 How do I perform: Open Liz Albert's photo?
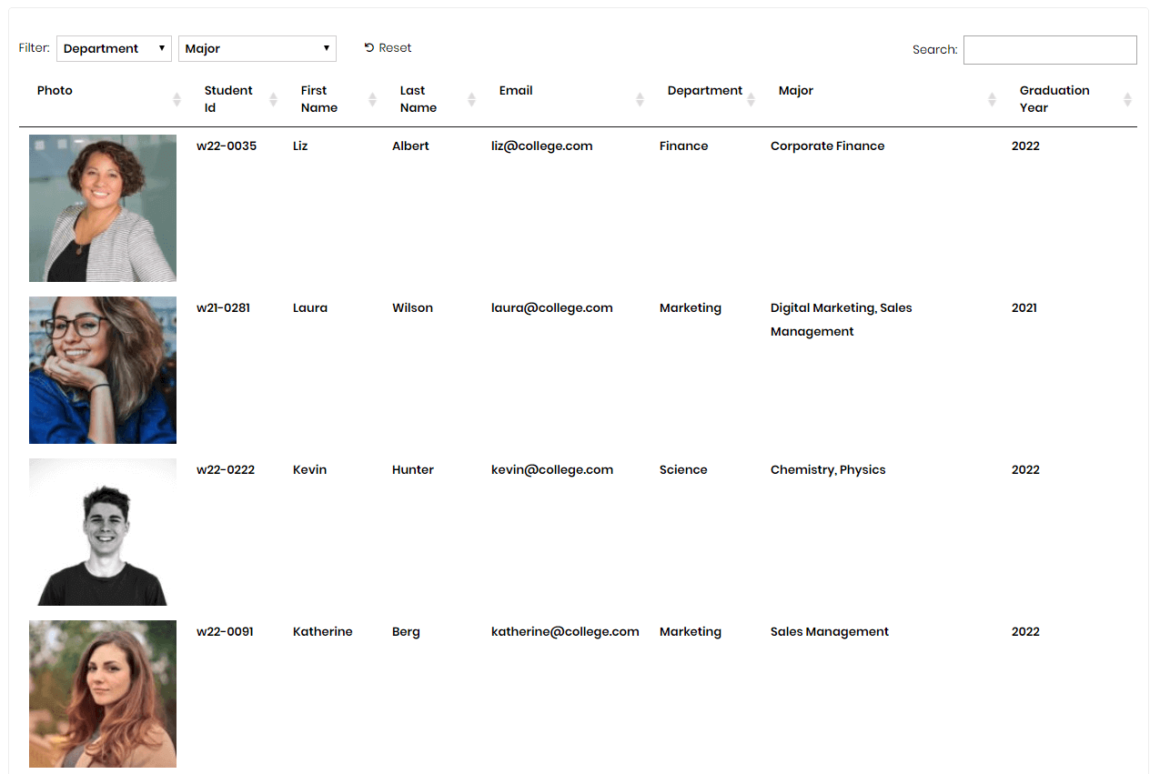click(103, 208)
